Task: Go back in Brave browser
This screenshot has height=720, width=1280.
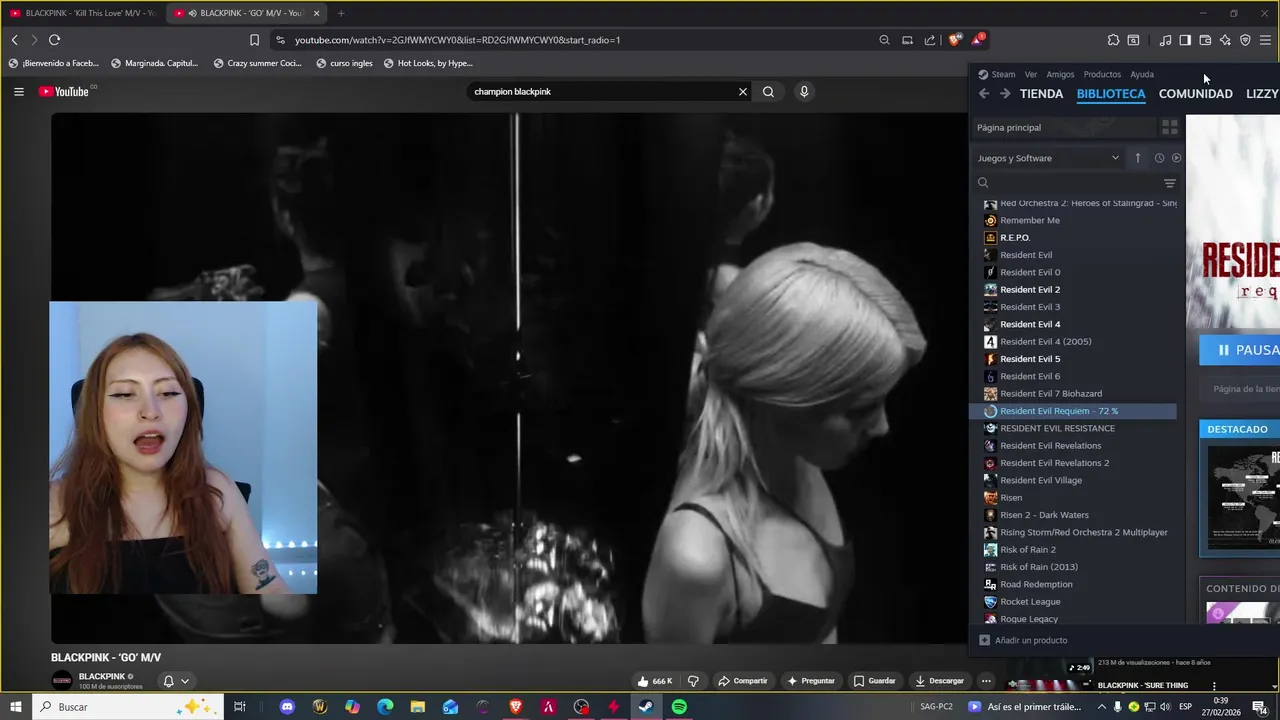Action: coord(14,40)
